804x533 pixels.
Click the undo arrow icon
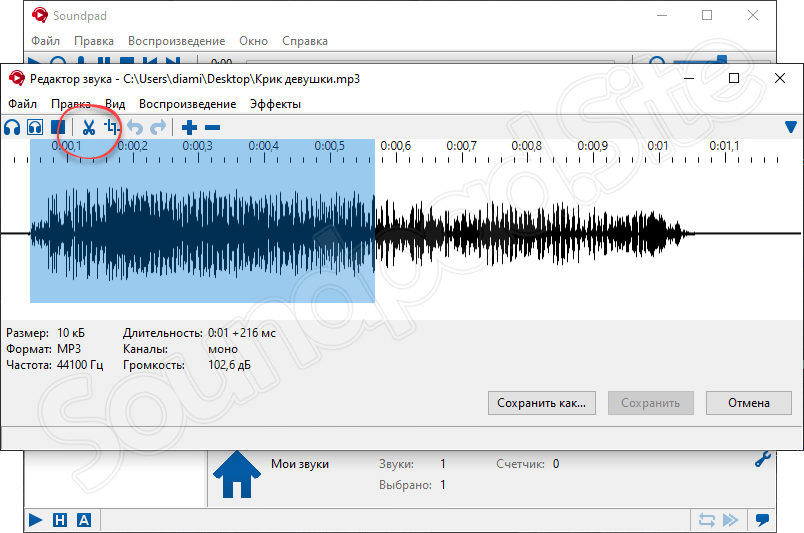(135, 127)
